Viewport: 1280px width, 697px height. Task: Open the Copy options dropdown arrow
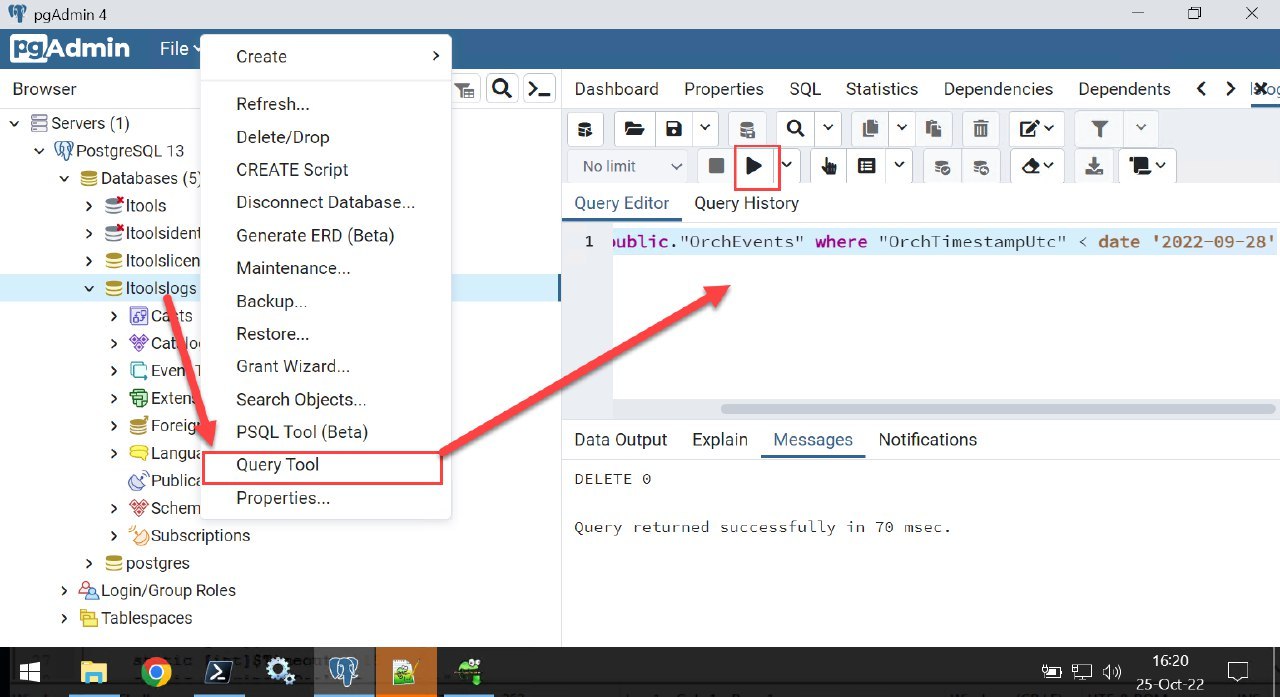point(901,128)
